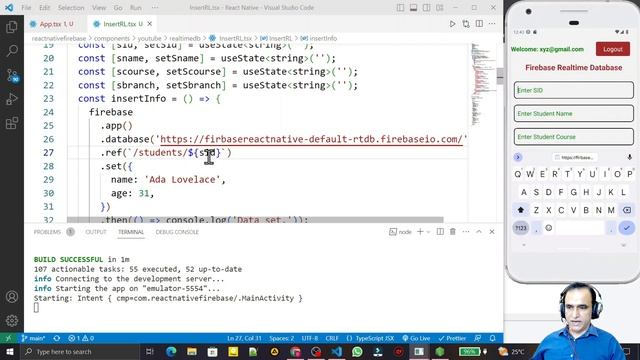This screenshot has width=640, height=360.
Task: Kill terminal with trash icon
Action: pyautogui.click(x=453, y=232)
